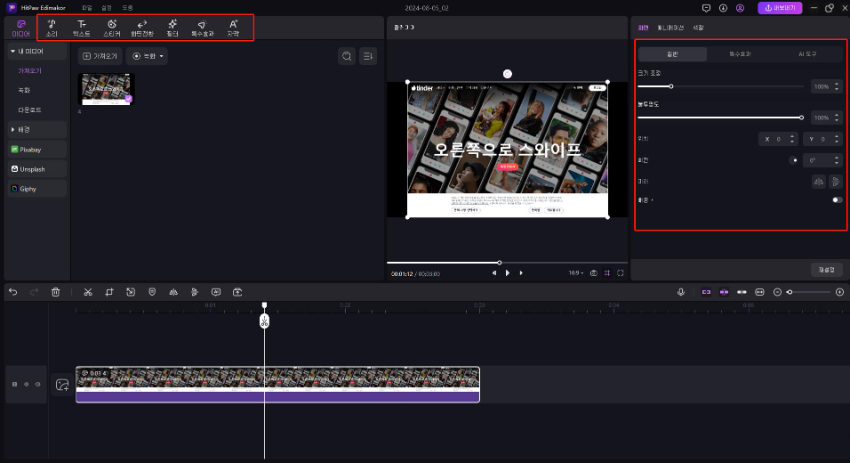Toggle the switch at bottom of properties panel
The image size is (850, 463).
click(x=836, y=199)
